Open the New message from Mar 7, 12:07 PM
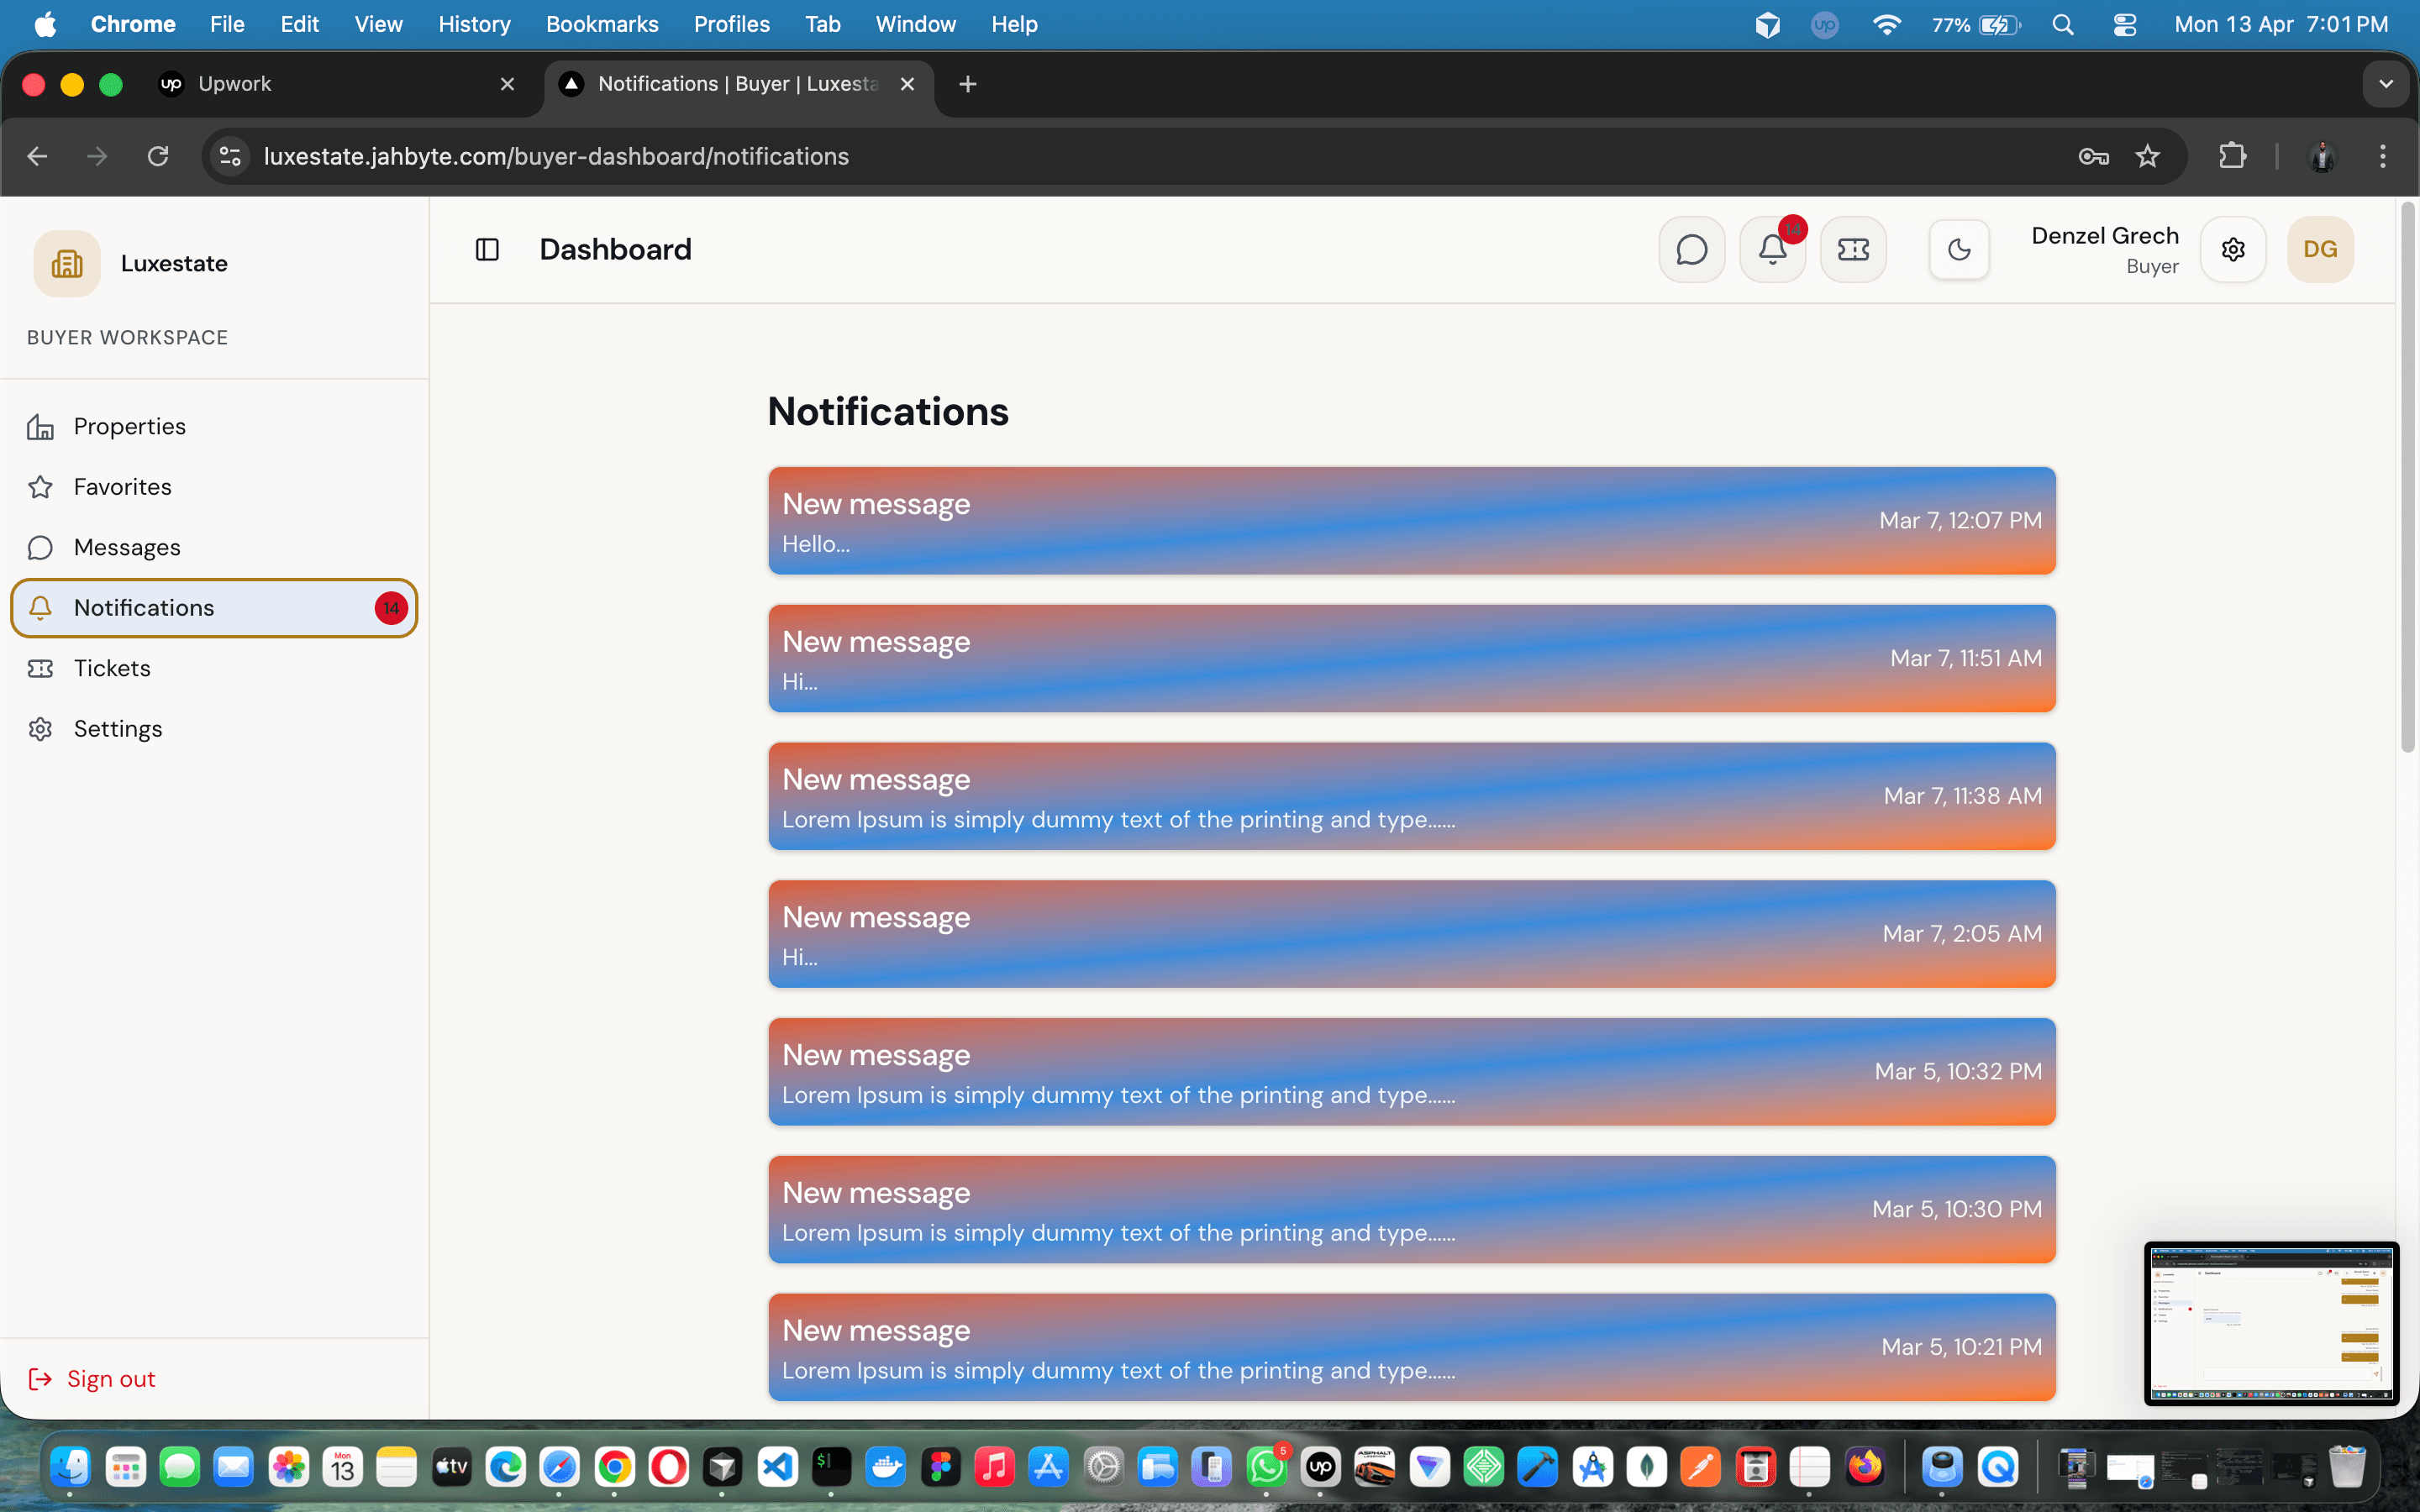Viewport: 2420px width, 1512px height. click(x=1411, y=520)
